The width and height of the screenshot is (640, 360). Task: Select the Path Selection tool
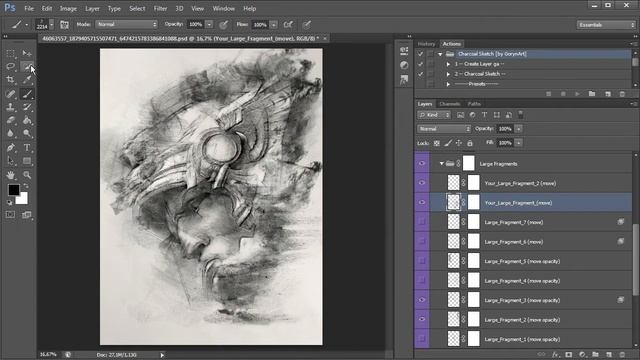[x=10, y=161]
